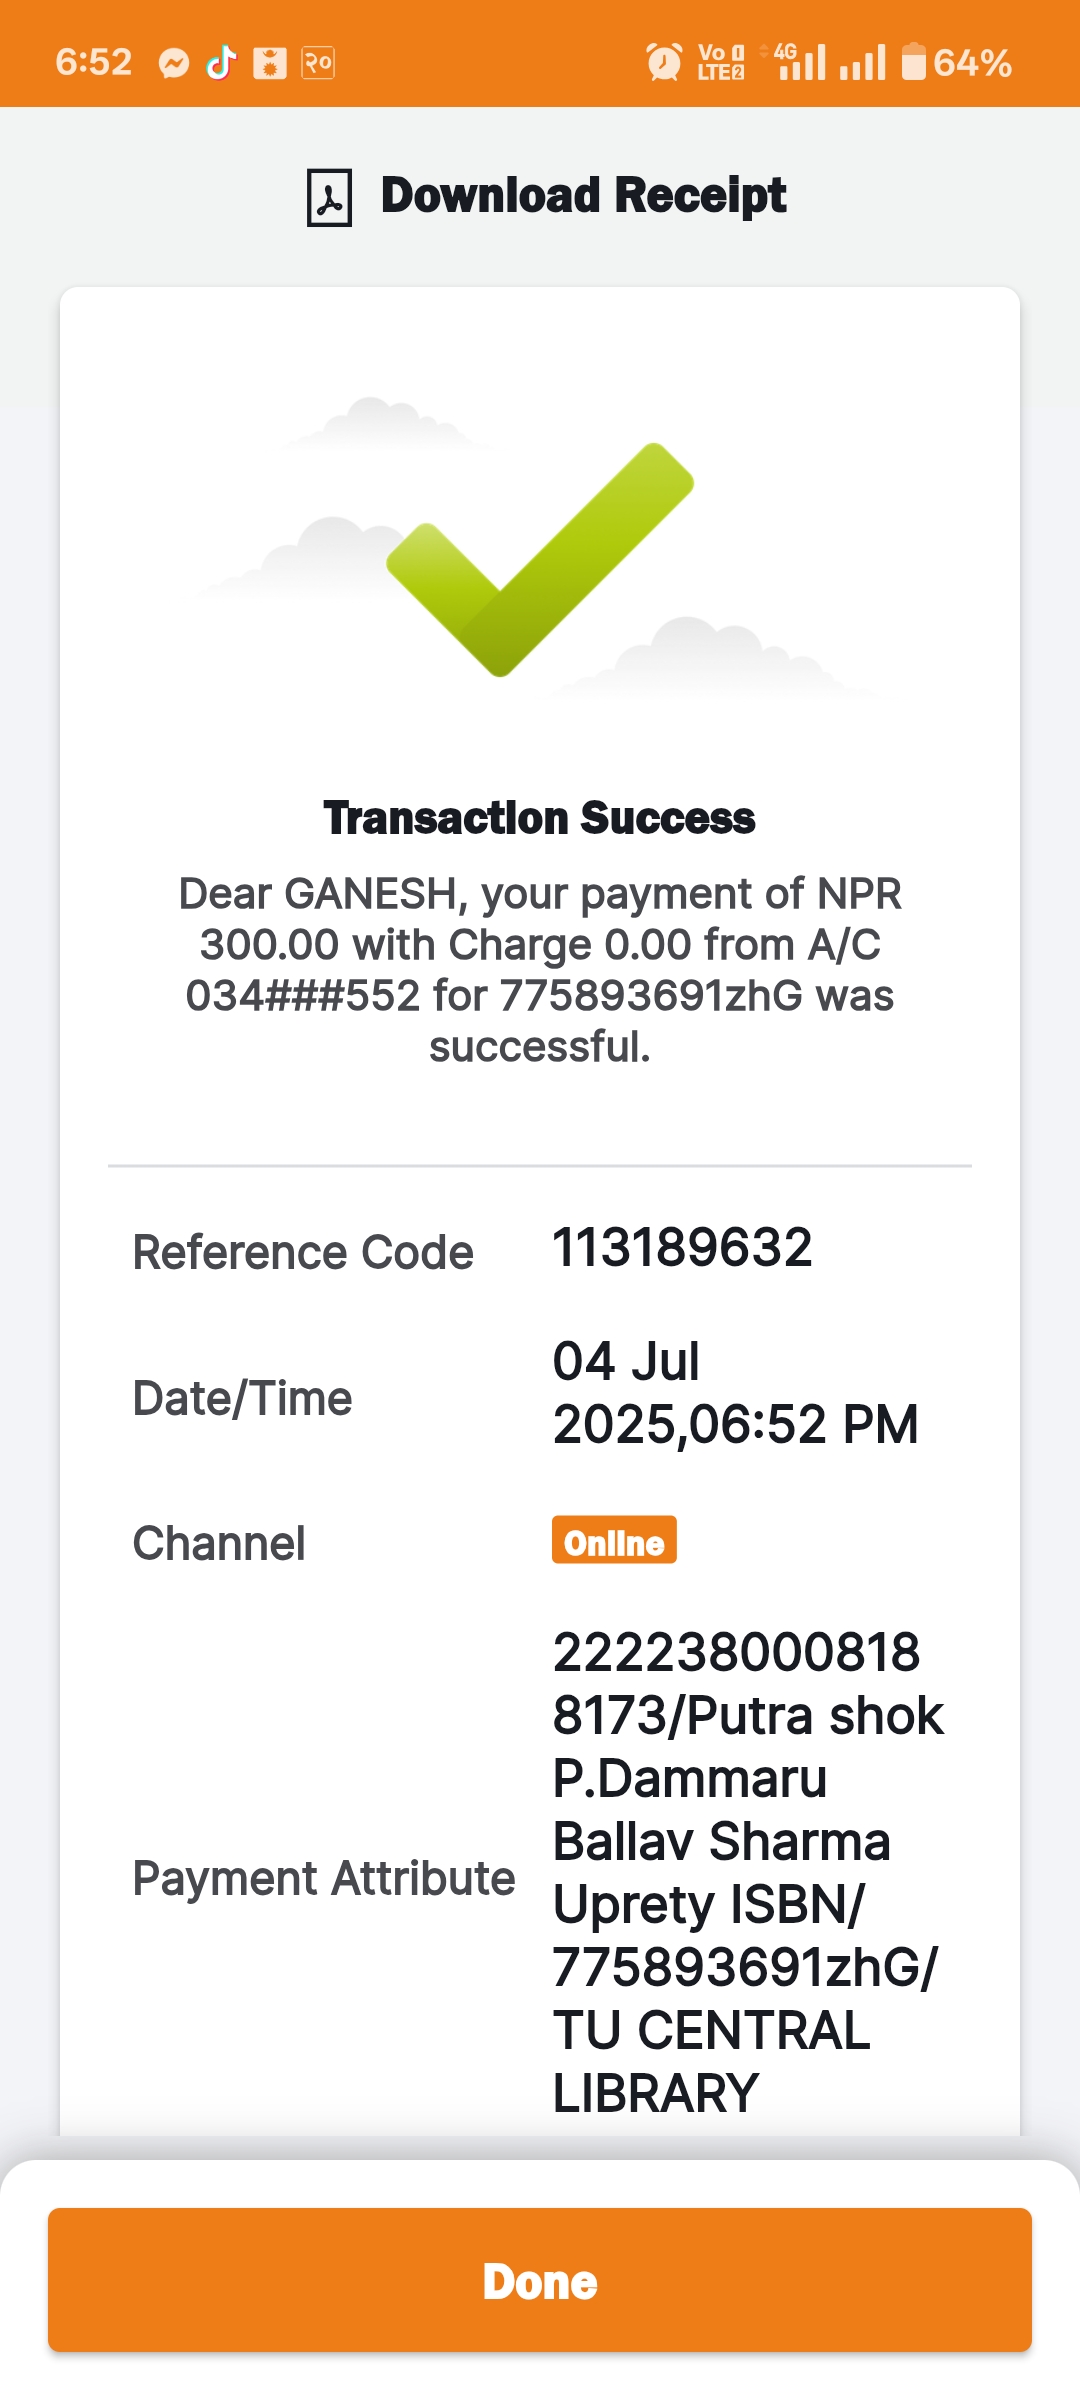Click the orange Online channel badge
This screenshot has width=1080, height=2400.
click(614, 1541)
